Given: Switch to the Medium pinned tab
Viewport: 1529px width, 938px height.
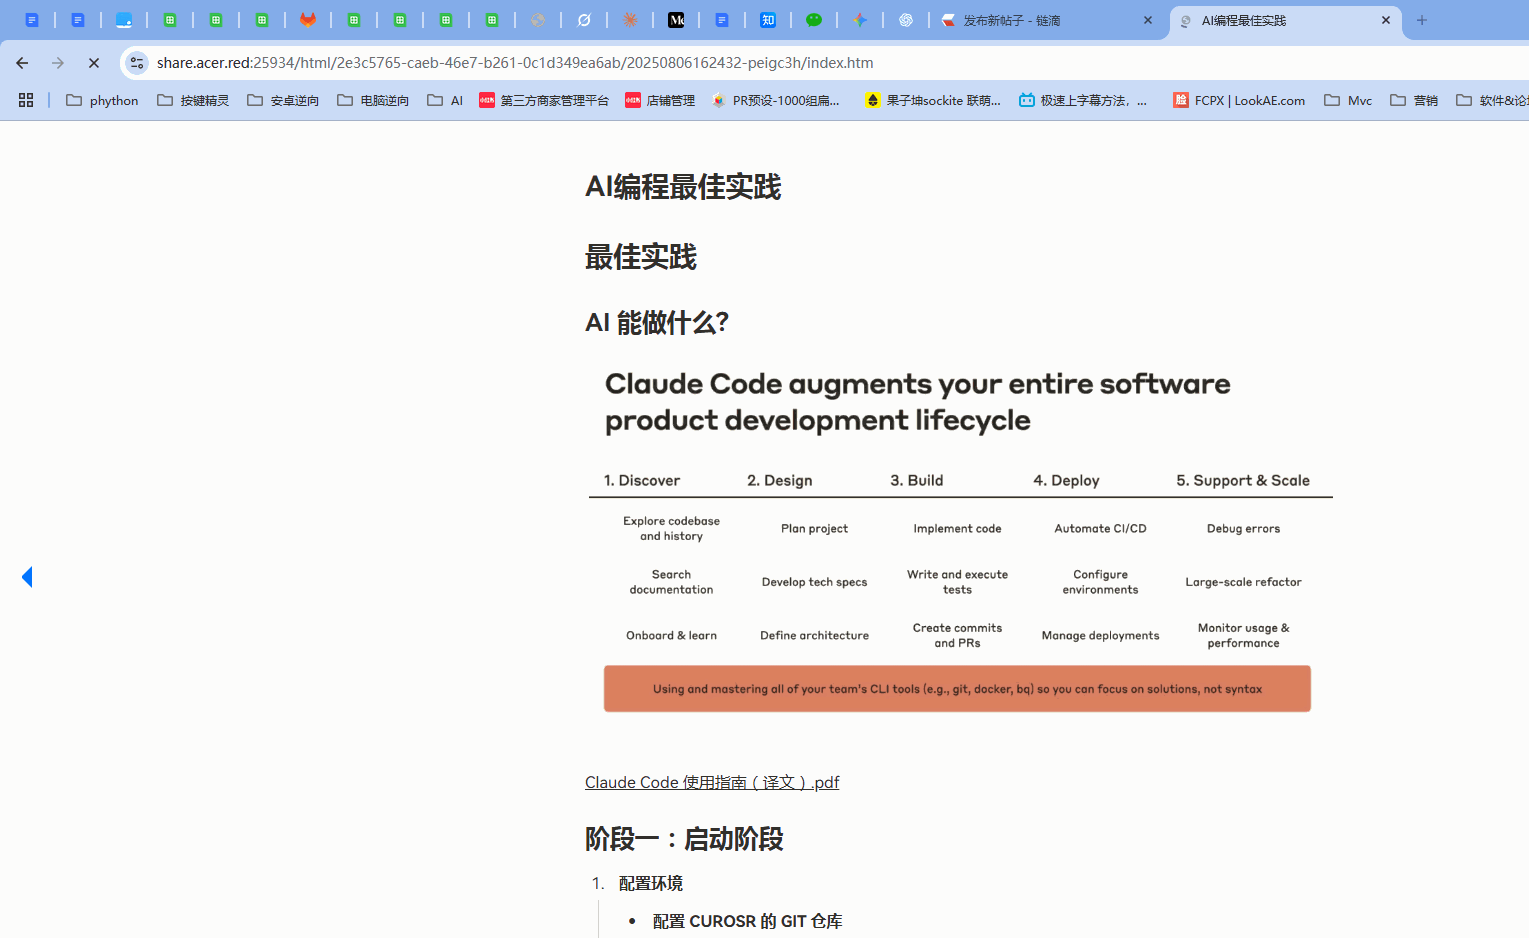Looking at the screenshot, I should pyautogui.click(x=676, y=20).
